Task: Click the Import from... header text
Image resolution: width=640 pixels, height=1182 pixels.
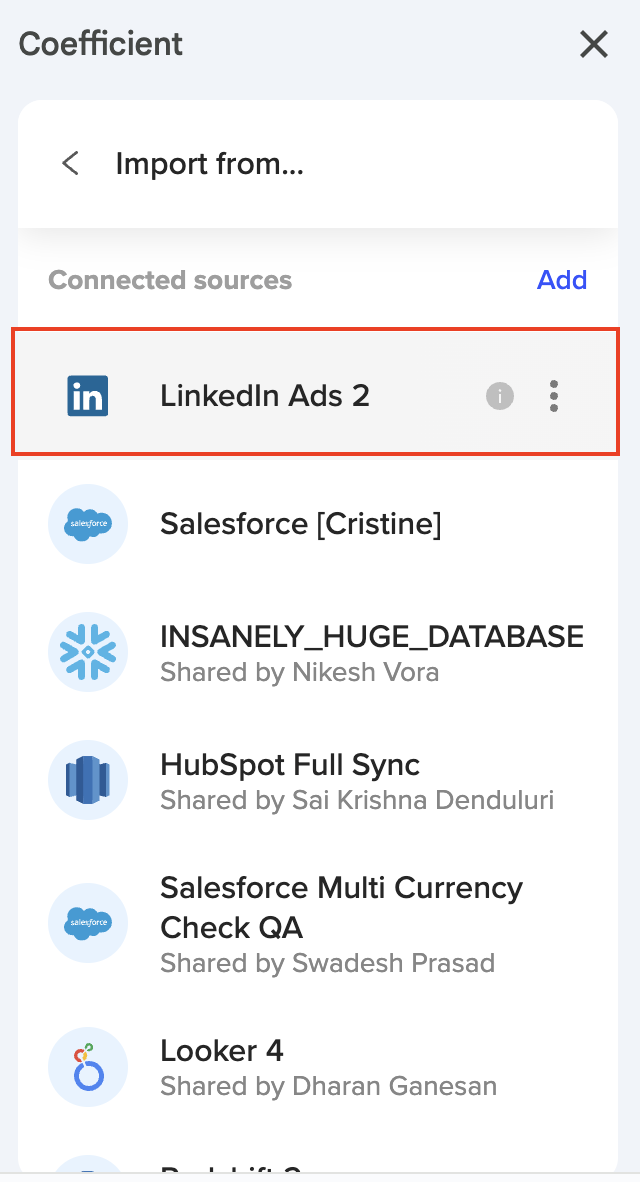Action: tap(209, 163)
